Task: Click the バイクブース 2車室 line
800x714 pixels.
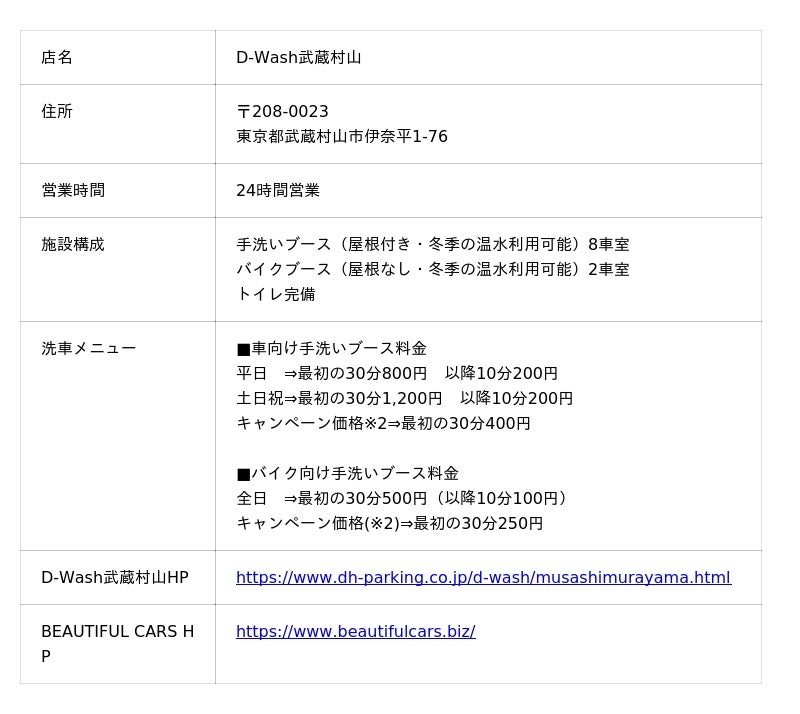Action: pos(432,269)
